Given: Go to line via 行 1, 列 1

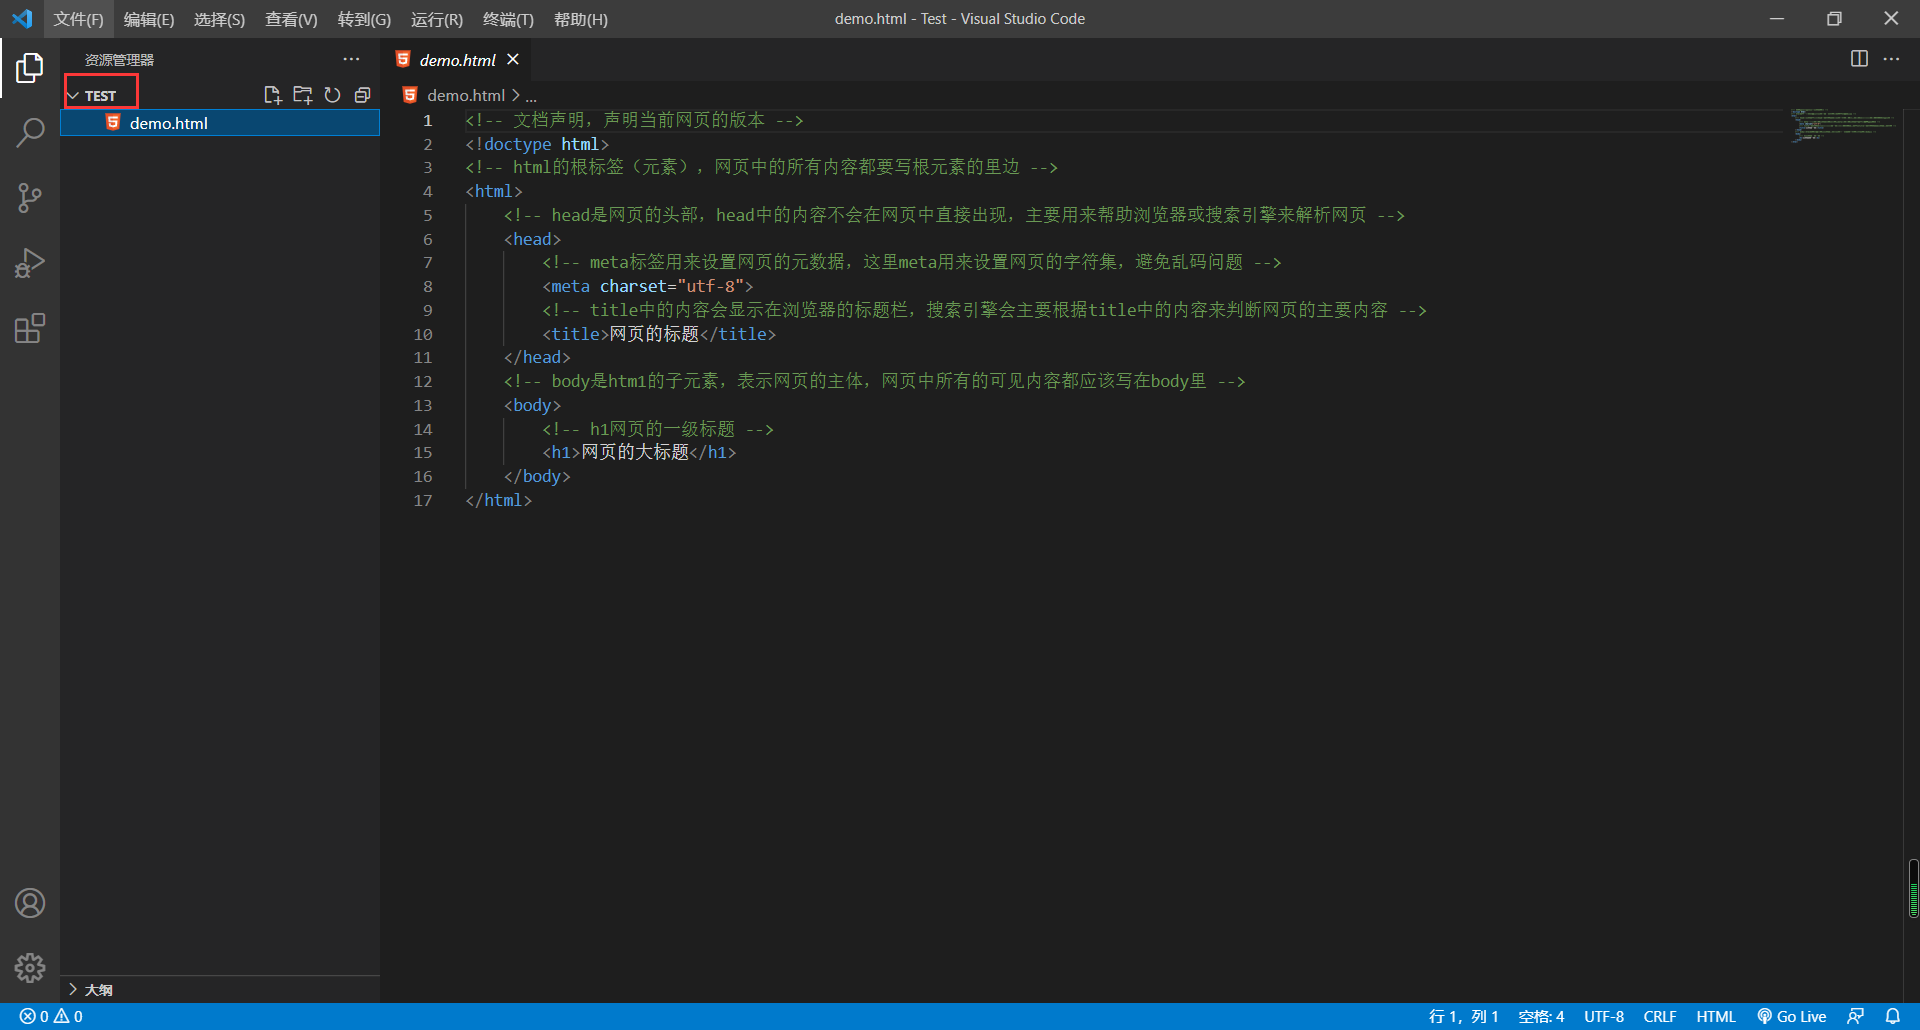Looking at the screenshot, I should click(x=1463, y=1016).
